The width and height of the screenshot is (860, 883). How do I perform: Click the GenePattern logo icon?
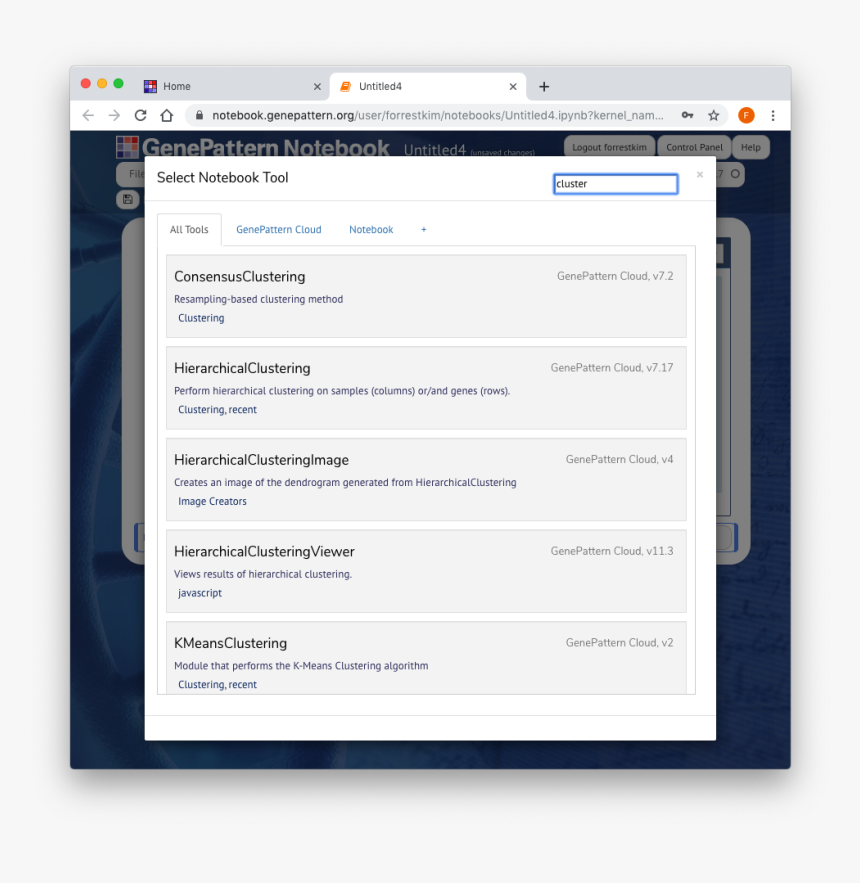127,147
